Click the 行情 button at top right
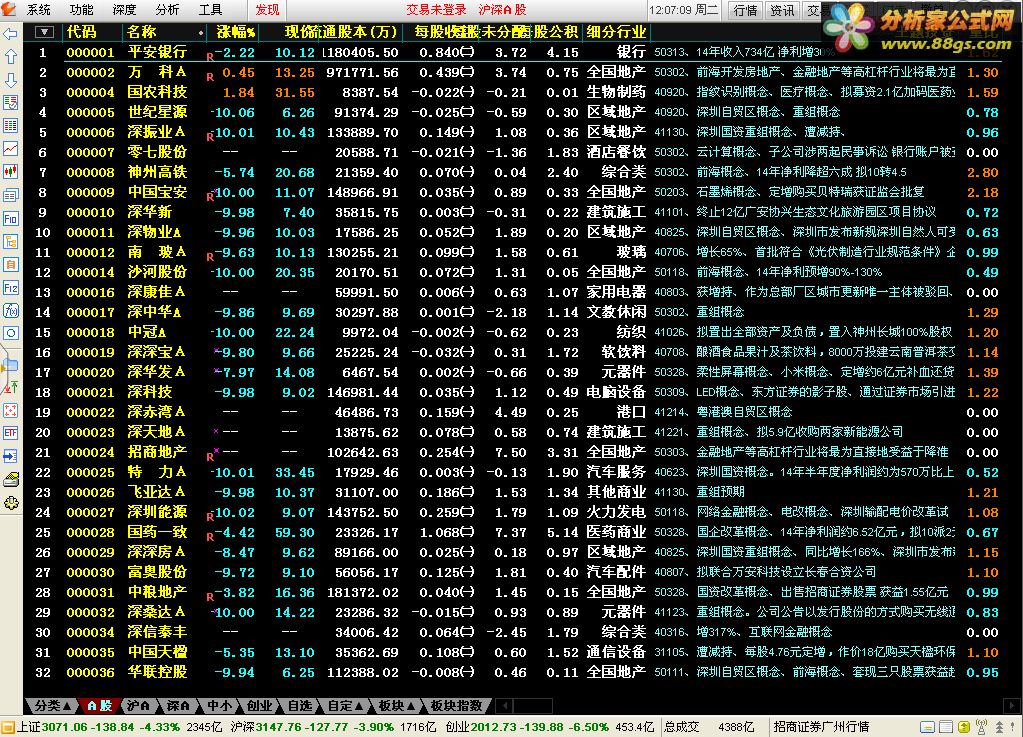 [745, 10]
